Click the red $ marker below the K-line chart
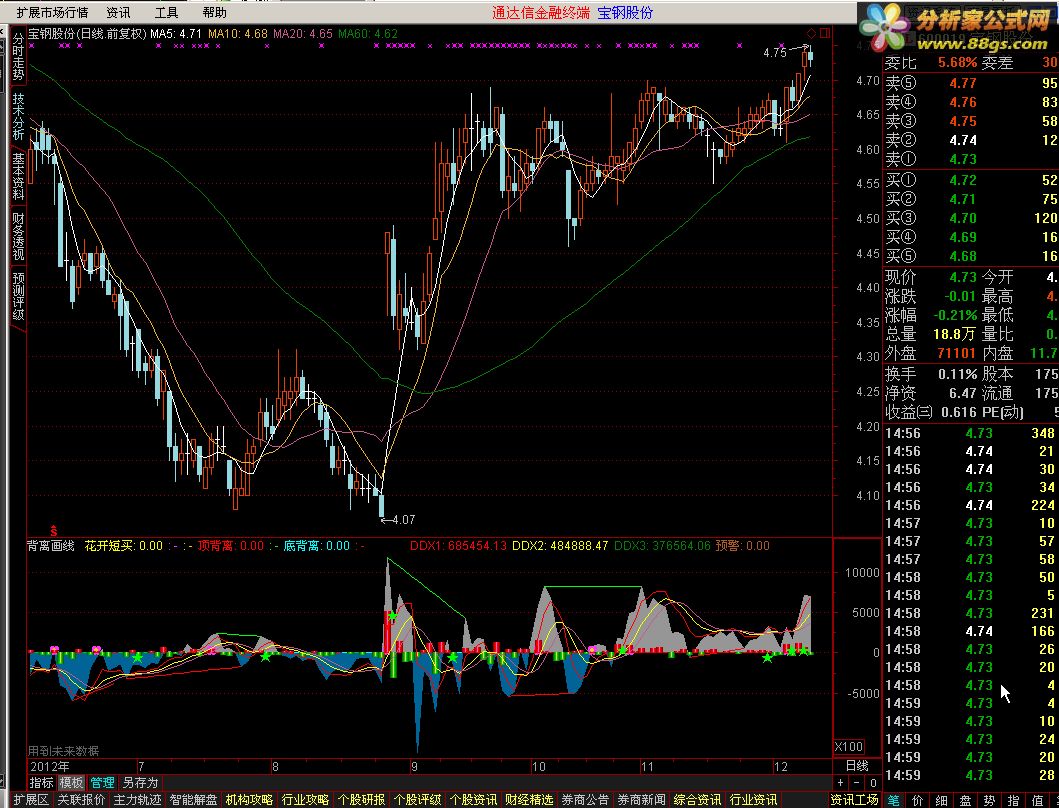 click(x=53, y=531)
